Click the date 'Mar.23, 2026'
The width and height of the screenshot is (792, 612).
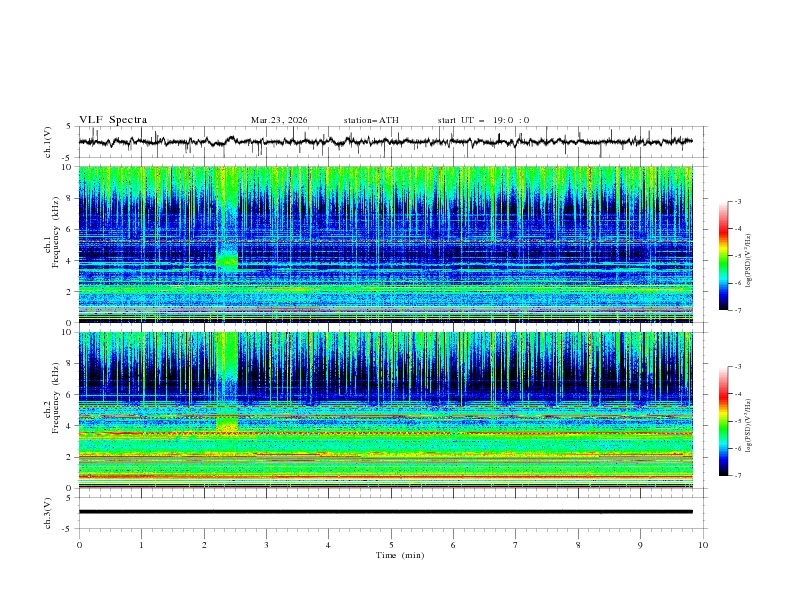(x=279, y=120)
